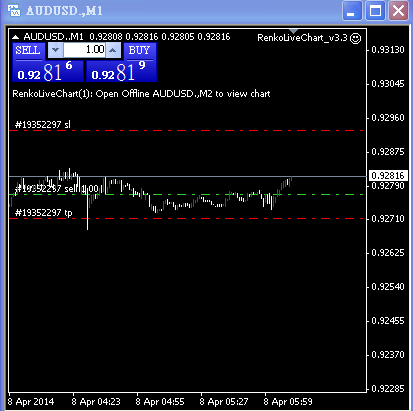Click the 0.93130 price scale label
The height and width of the screenshot is (411, 413).
[x=388, y=50]
